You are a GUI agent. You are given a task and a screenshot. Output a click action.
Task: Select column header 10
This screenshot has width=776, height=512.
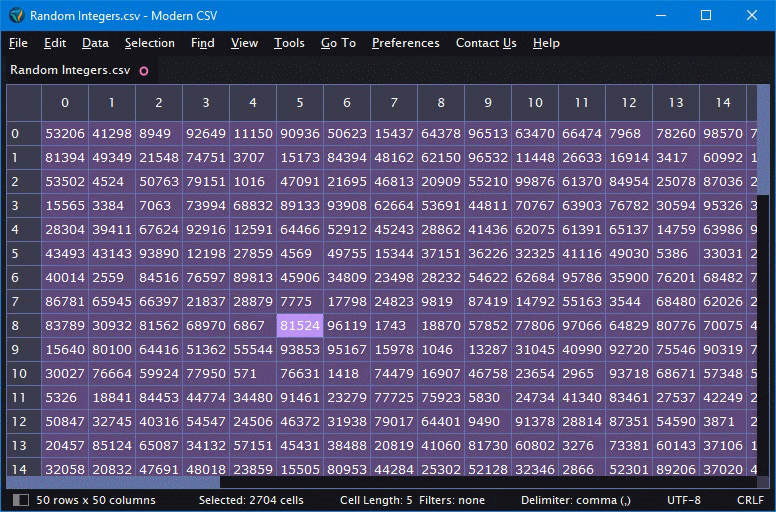point(535,103)
